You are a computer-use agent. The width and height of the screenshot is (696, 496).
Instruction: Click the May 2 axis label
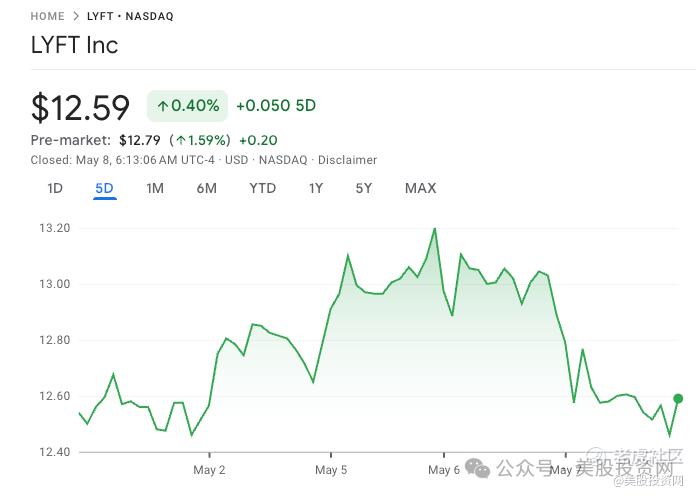[209, 470]
